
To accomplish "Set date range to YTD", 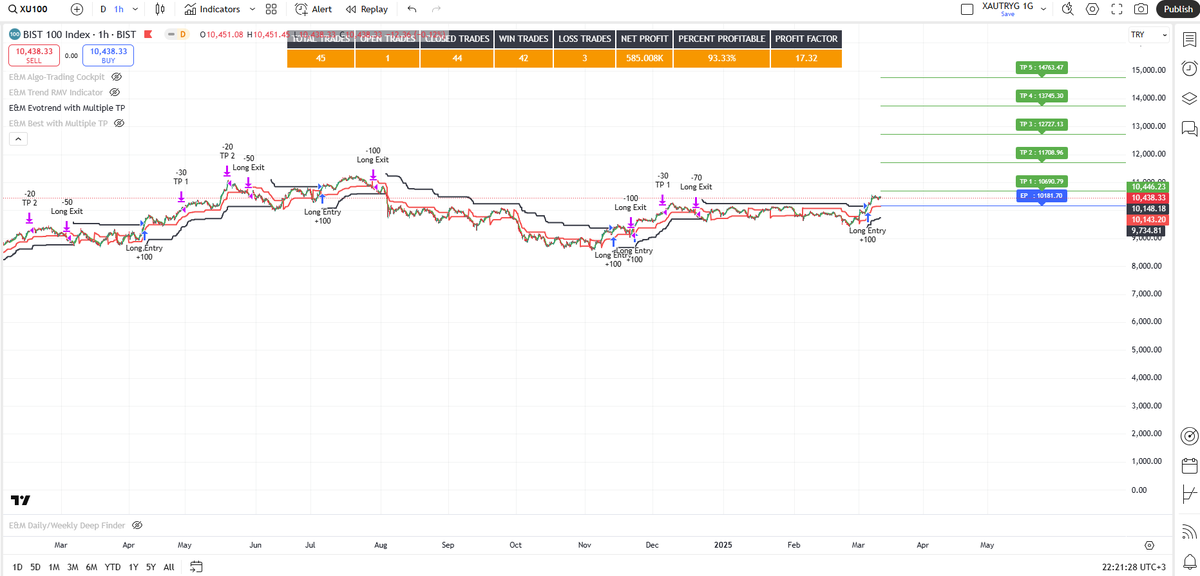I will pos(112,567).
